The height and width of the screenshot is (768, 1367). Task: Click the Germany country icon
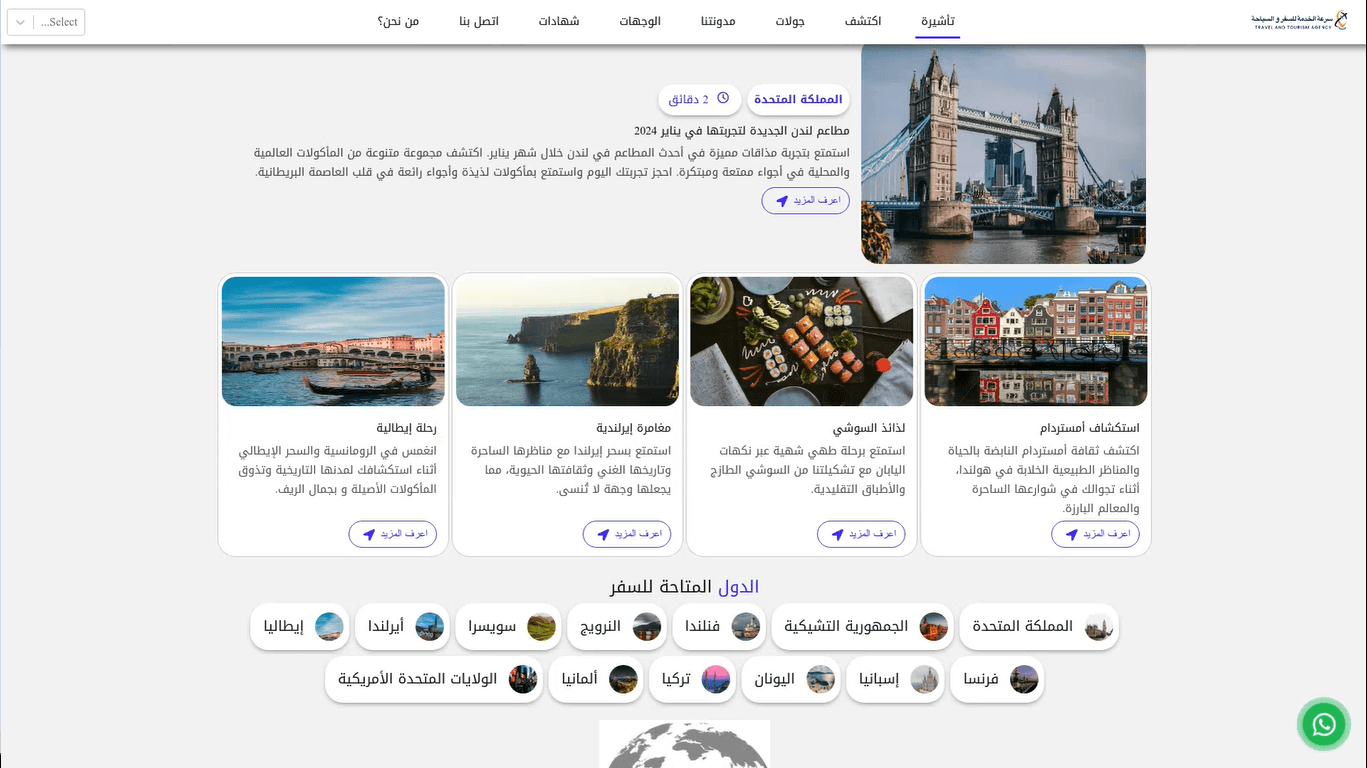623,680
